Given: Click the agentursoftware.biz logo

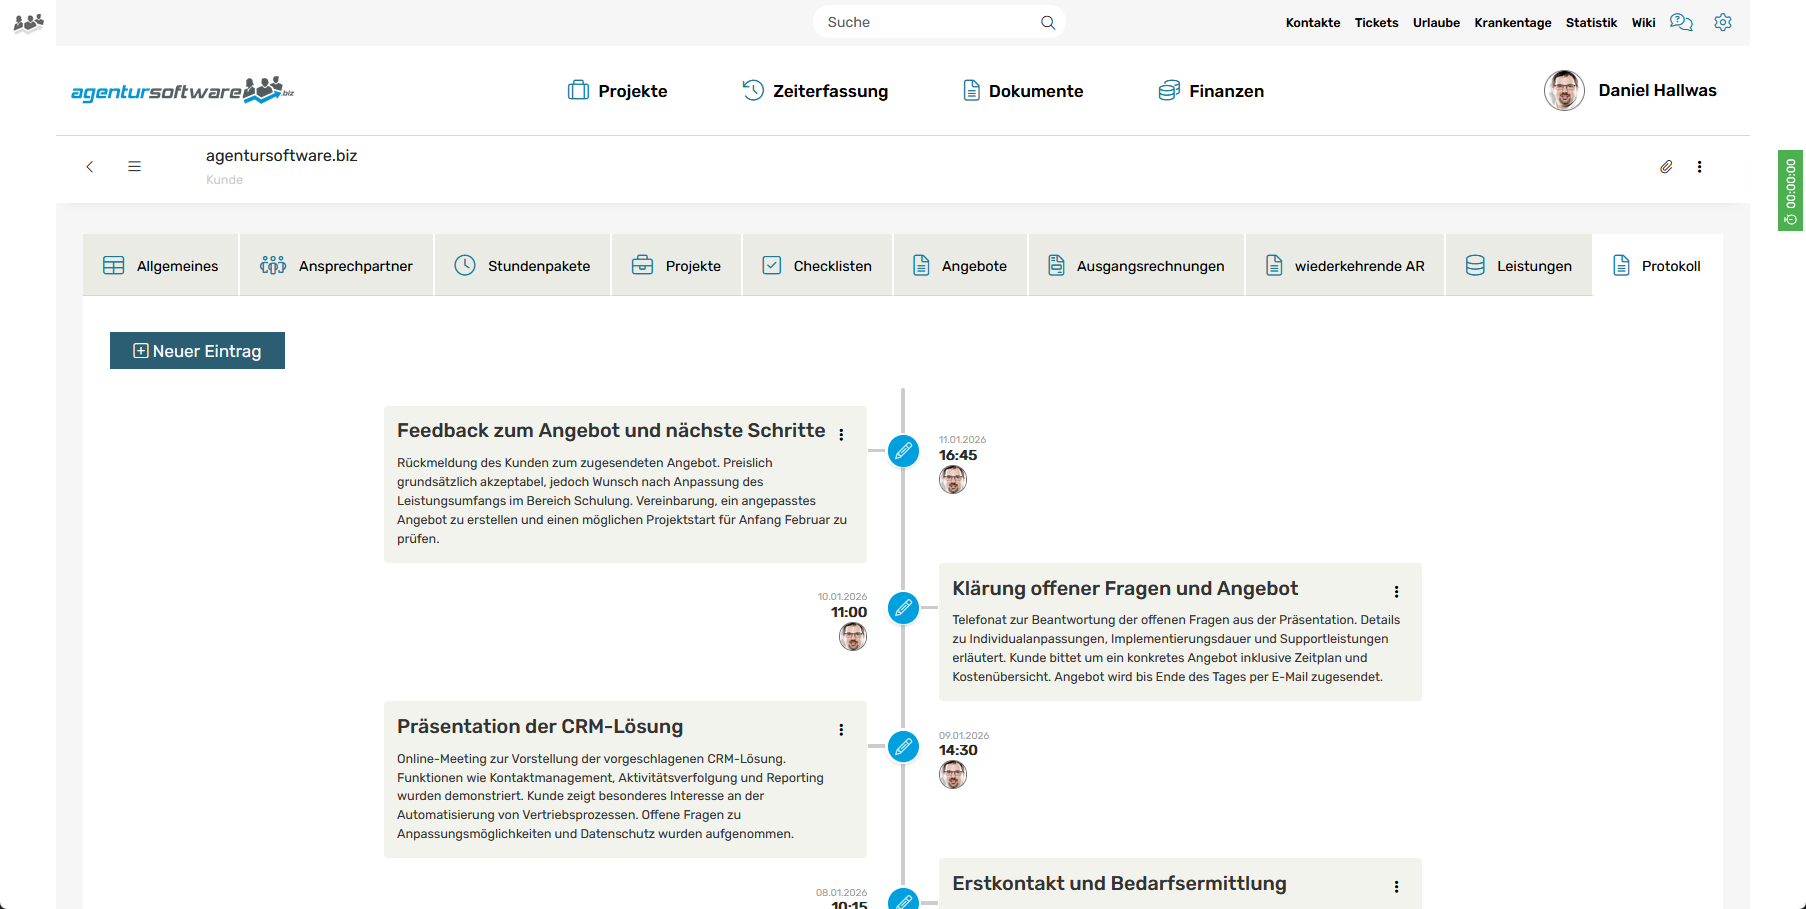Looking at the screenshot, I should click(x=180, y=90).
